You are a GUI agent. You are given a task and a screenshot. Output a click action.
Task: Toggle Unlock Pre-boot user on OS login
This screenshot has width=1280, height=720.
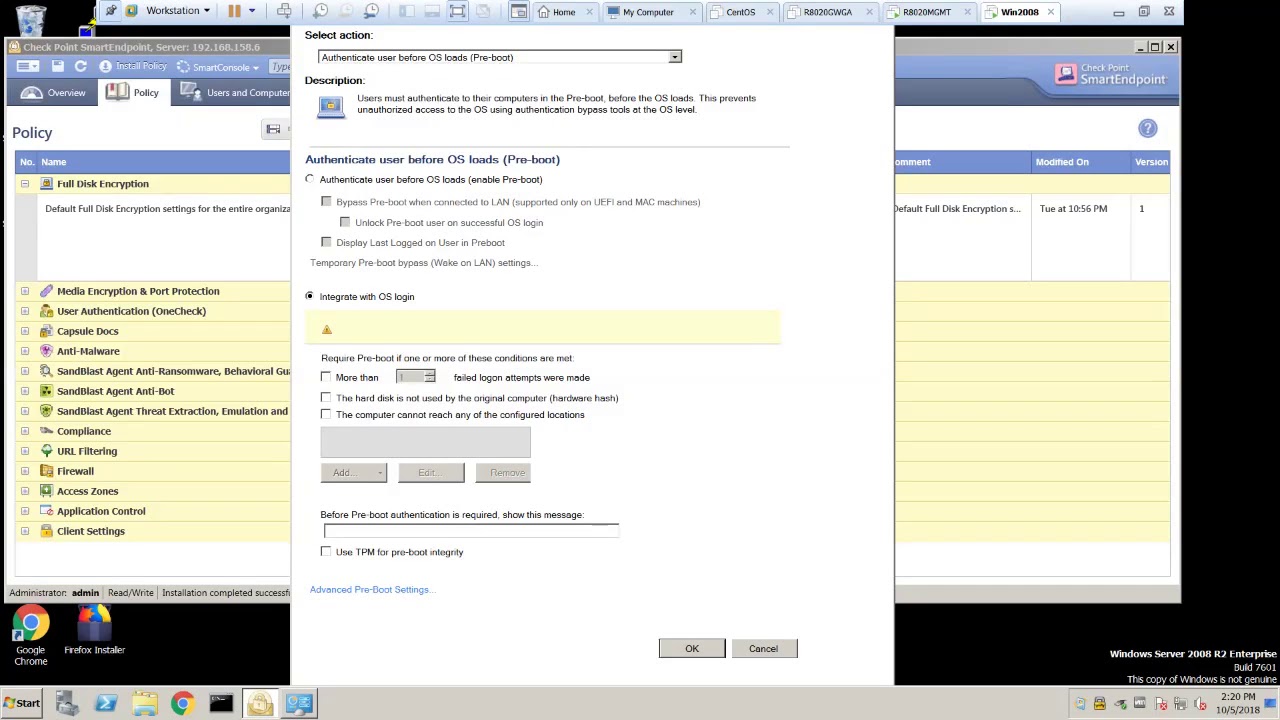[x=345, y=222]
